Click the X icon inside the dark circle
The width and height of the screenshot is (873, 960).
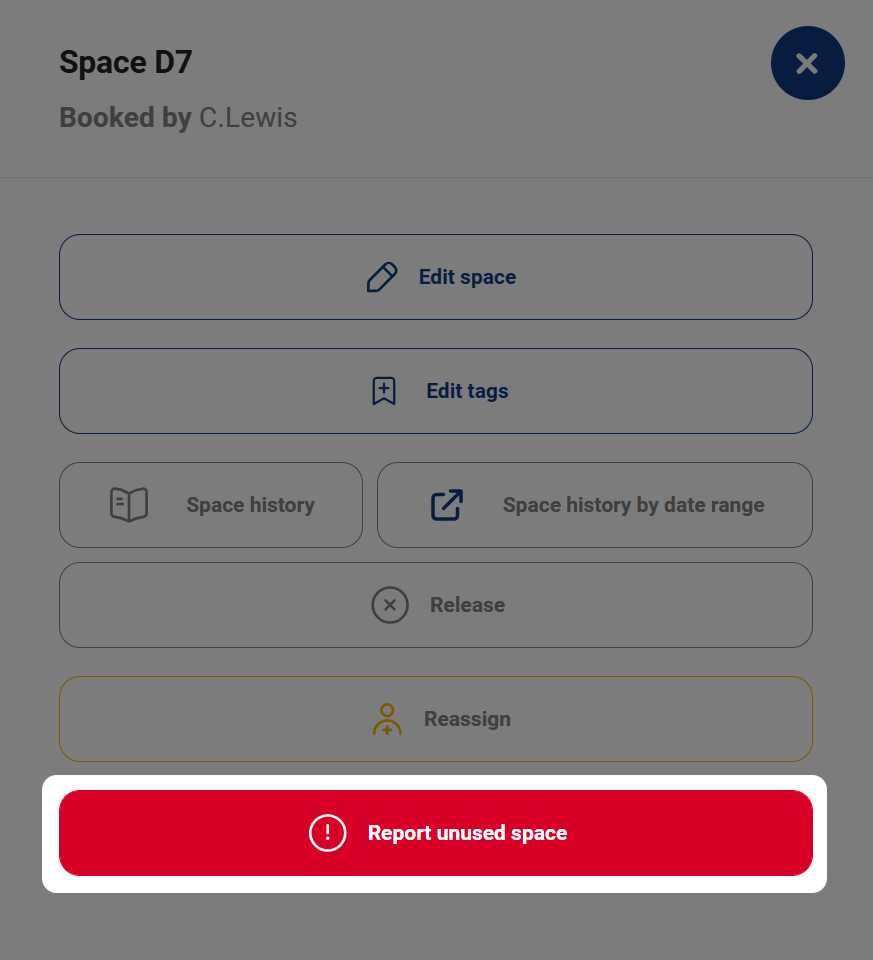tap(808, 63)
